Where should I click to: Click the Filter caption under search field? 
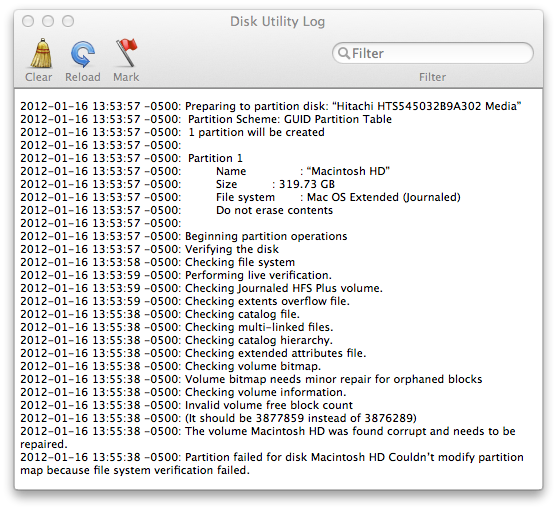[432, 77]
